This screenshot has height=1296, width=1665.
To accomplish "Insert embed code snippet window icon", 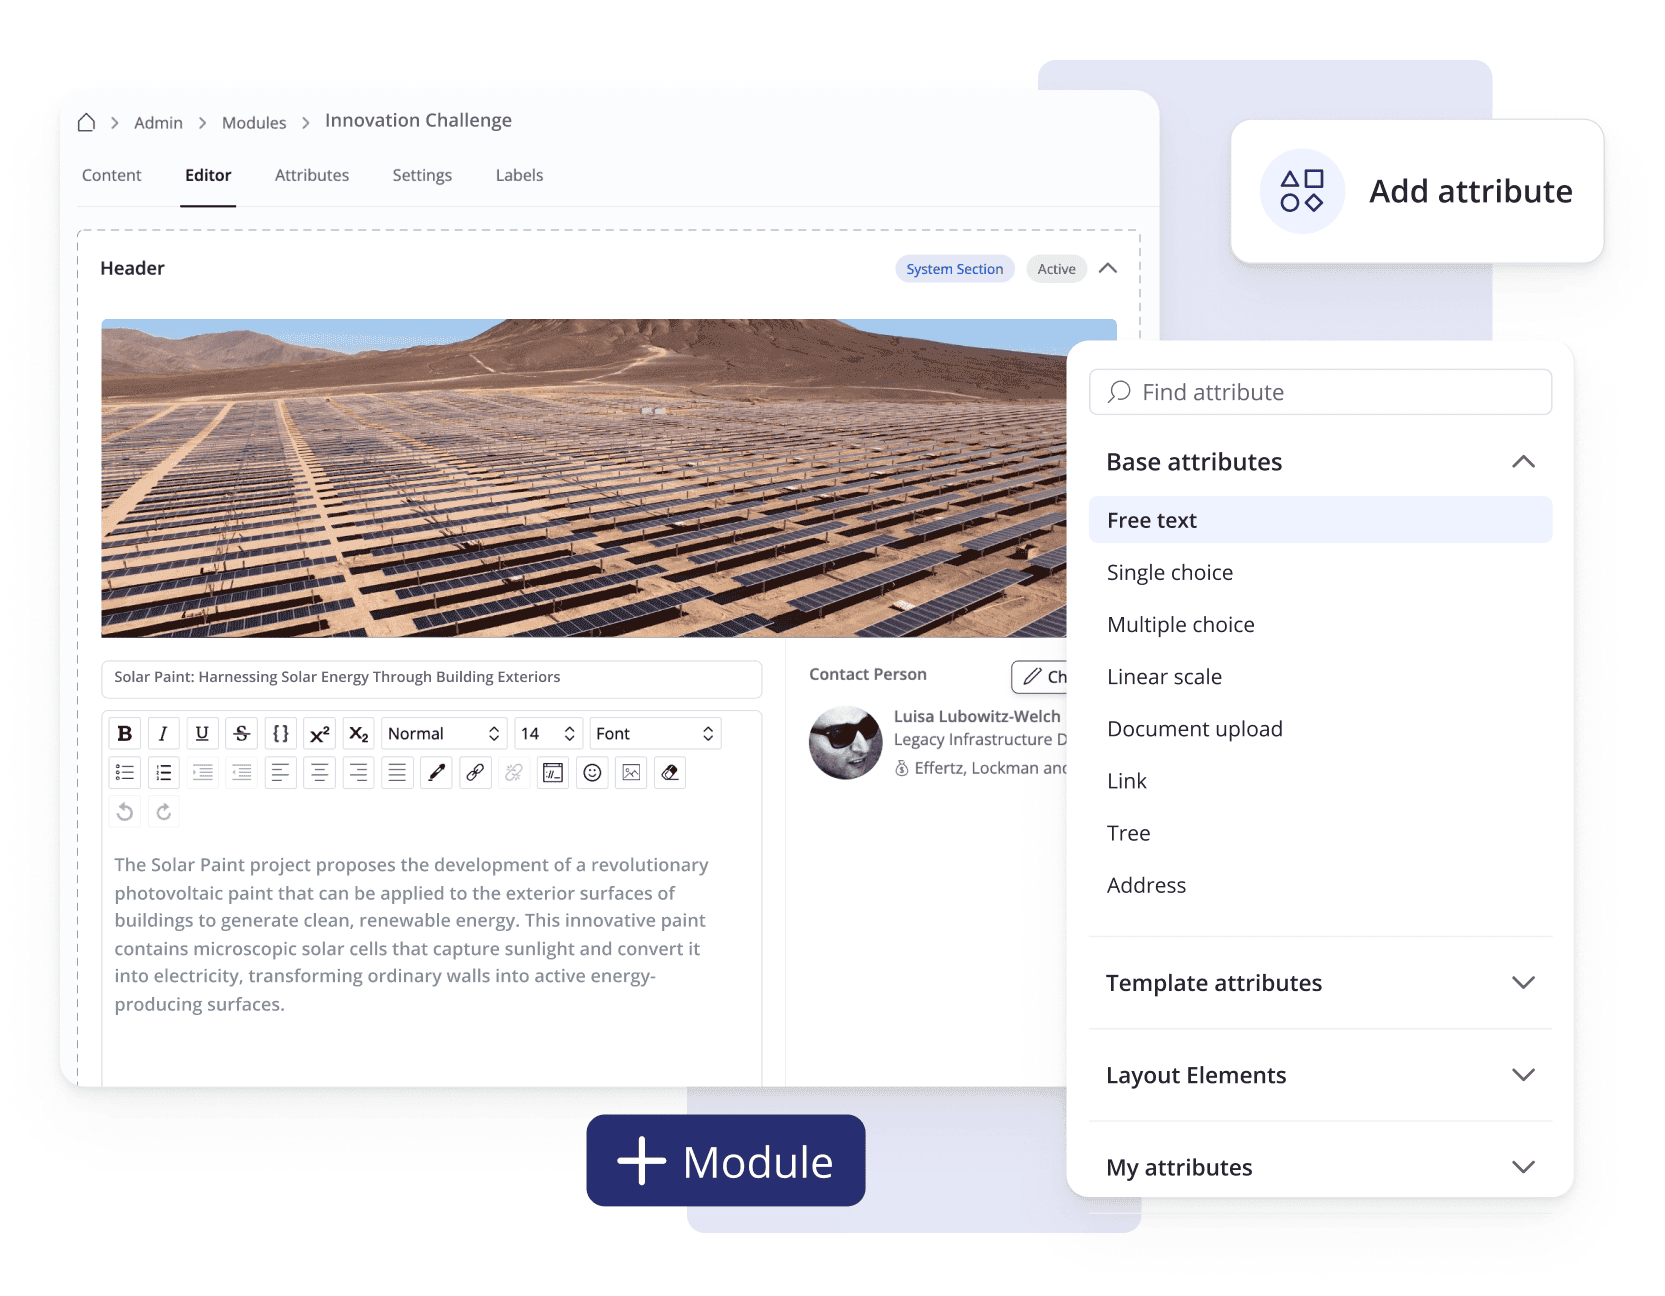I will click(x=553, y=773).
